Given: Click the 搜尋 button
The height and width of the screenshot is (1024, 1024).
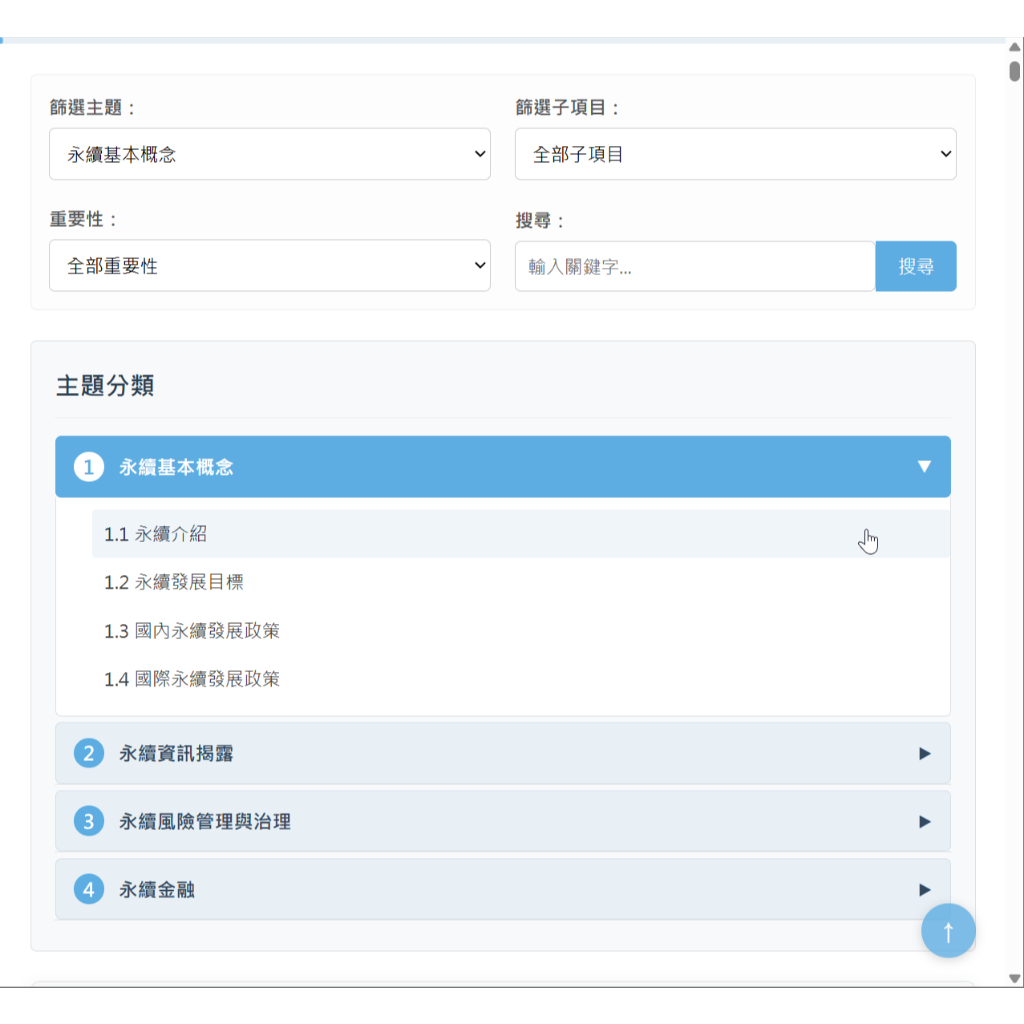Looking at the screenshot, I should [x=915, y=267].
